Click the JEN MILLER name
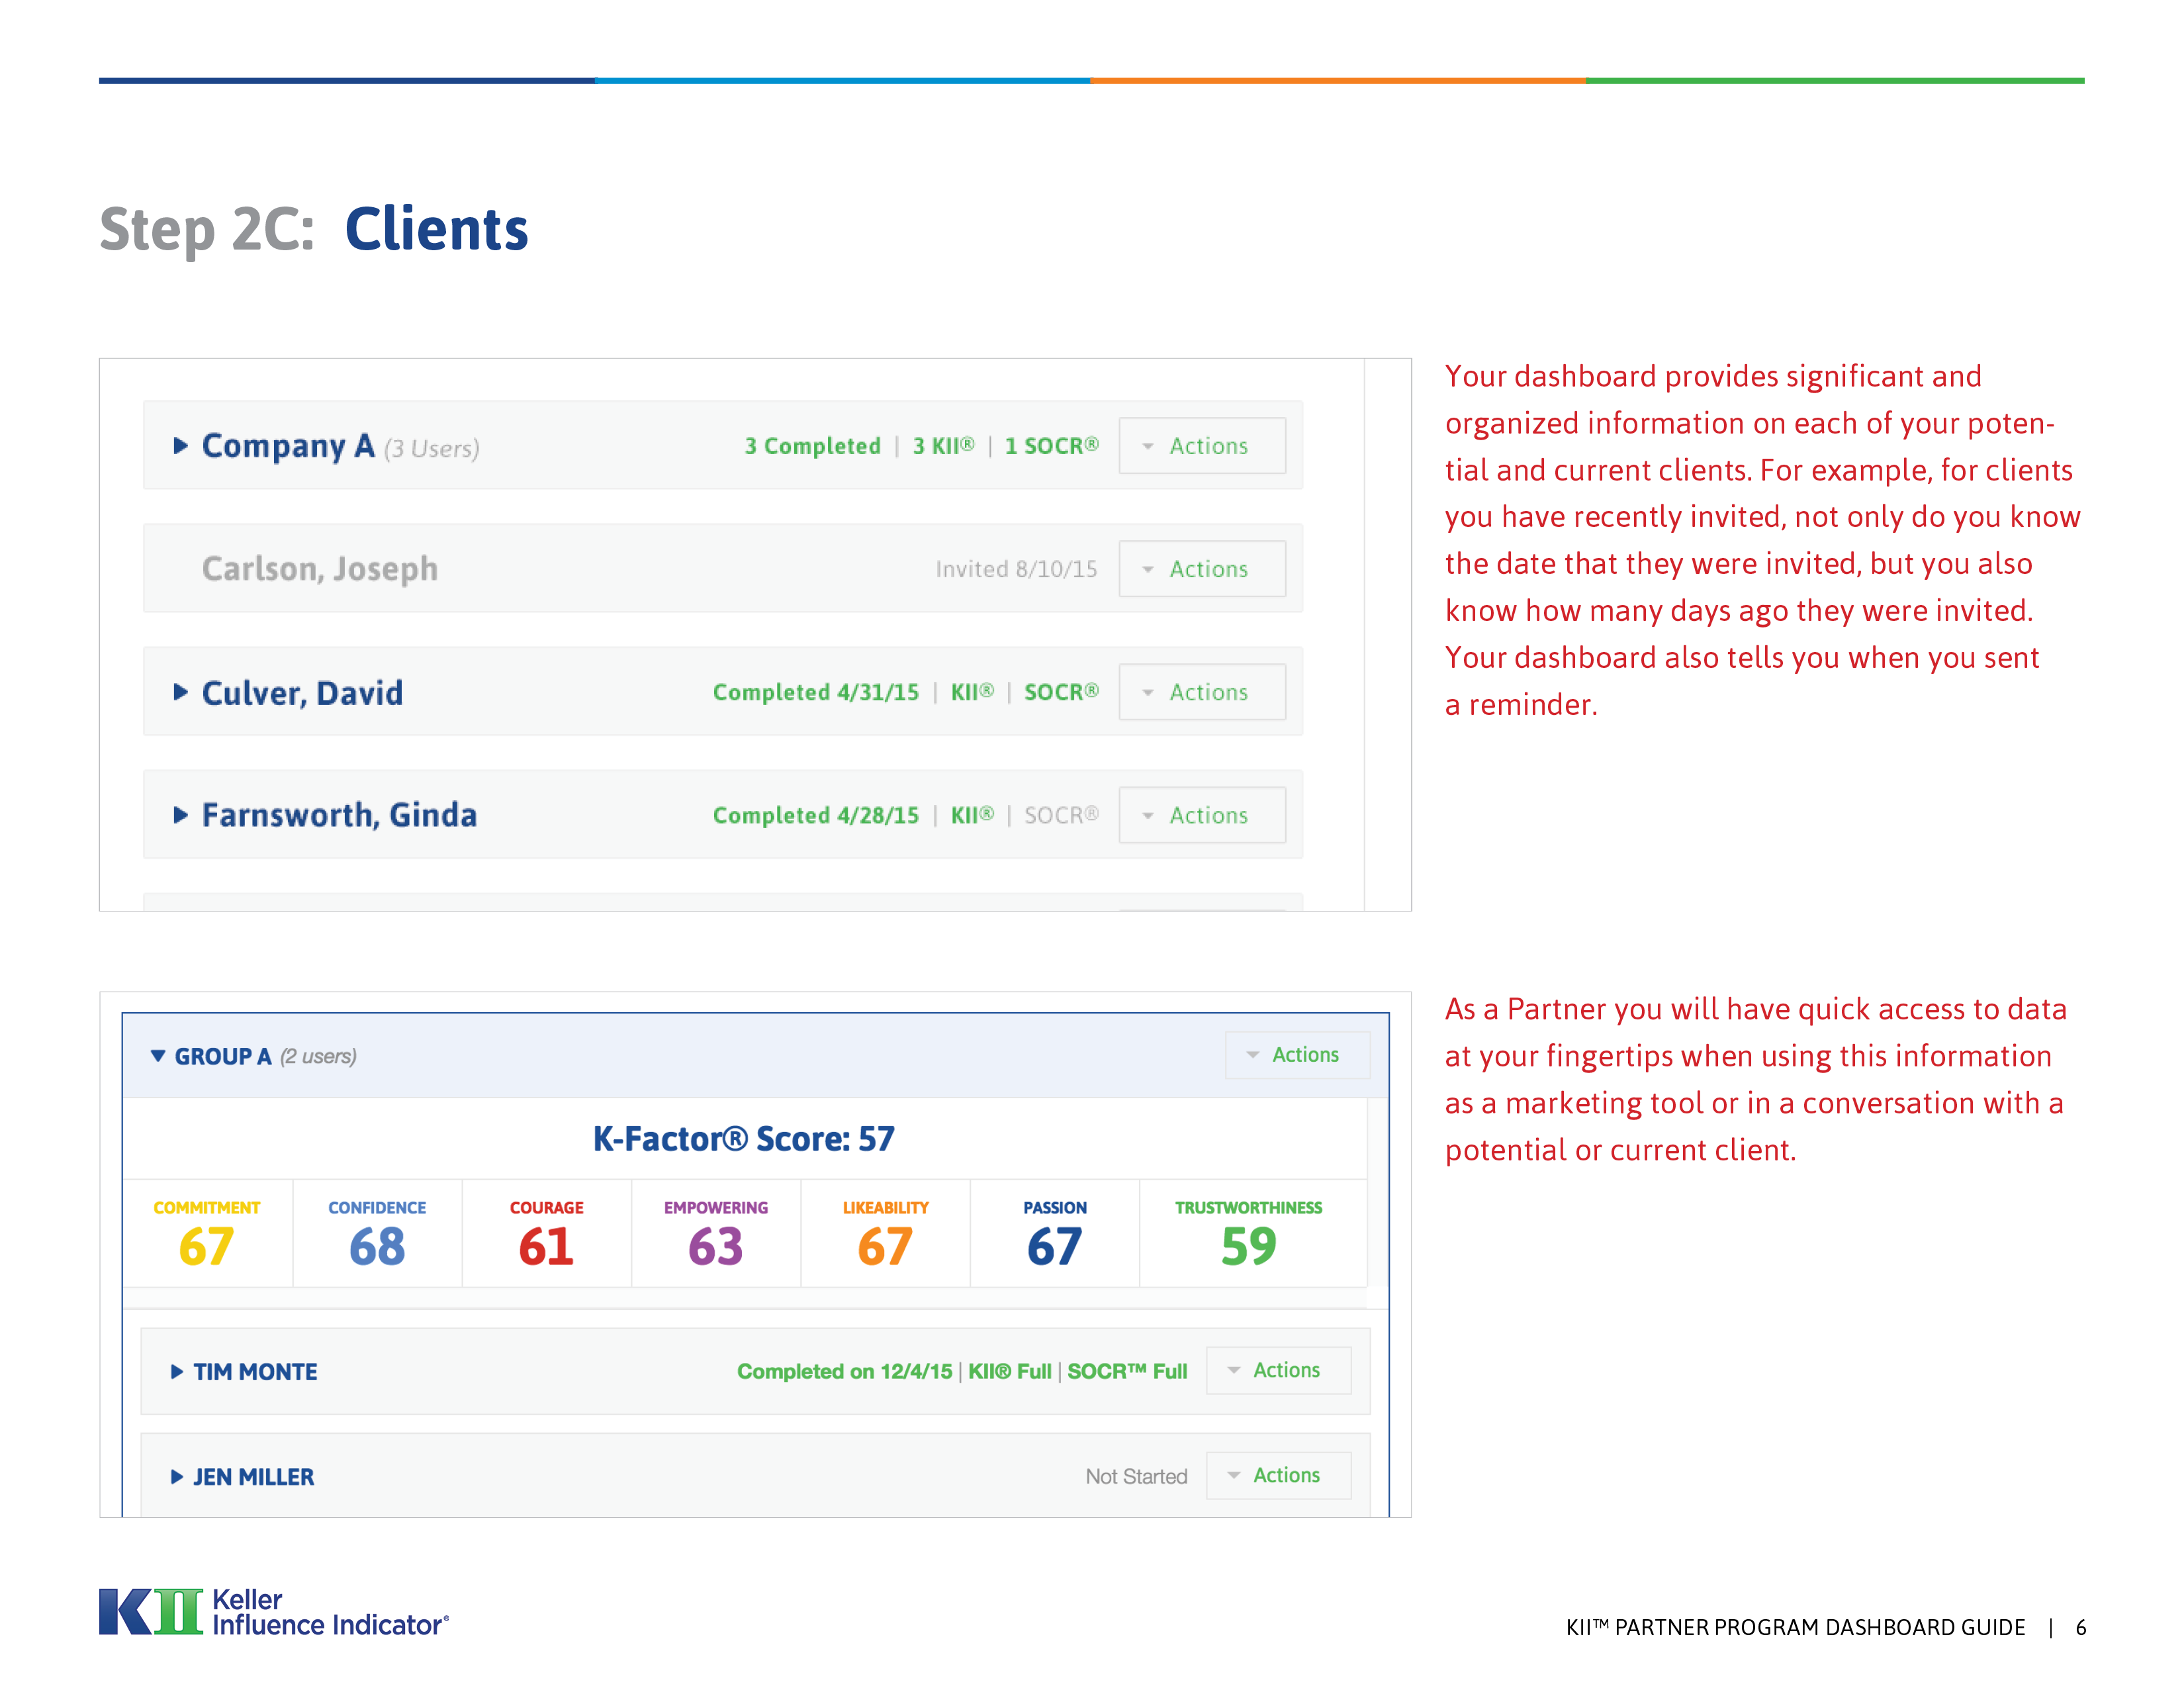 point(253,1476)
